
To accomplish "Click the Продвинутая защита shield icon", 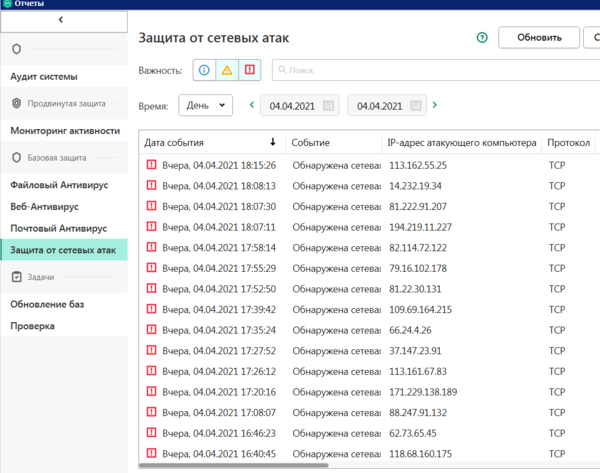I will click(x=17, y=103).
